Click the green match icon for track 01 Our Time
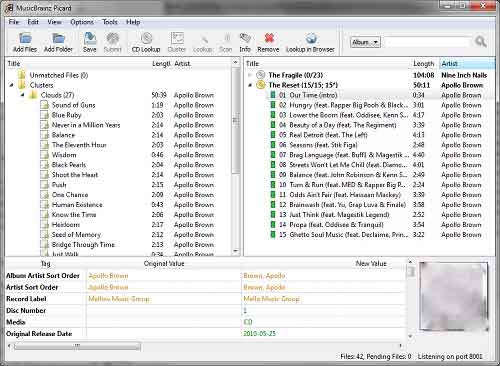The width and height of the screenshot is (500, 366). click(x=273, y=95)
